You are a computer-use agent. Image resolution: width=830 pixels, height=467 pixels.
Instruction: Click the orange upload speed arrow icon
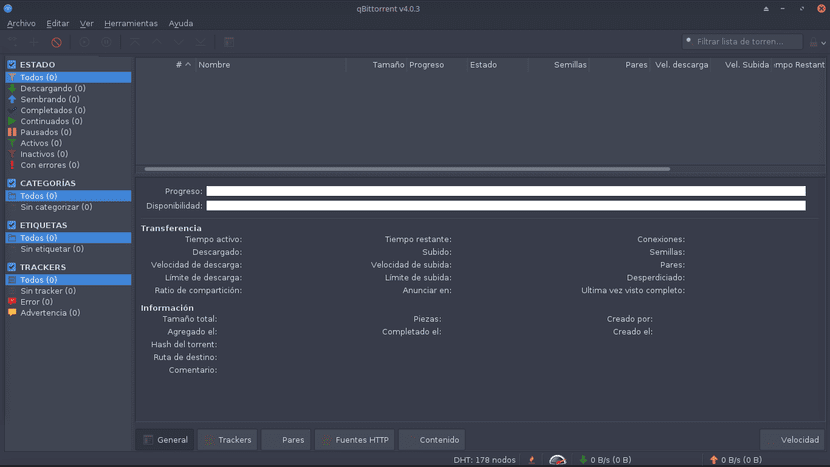(x=713, y=459)
